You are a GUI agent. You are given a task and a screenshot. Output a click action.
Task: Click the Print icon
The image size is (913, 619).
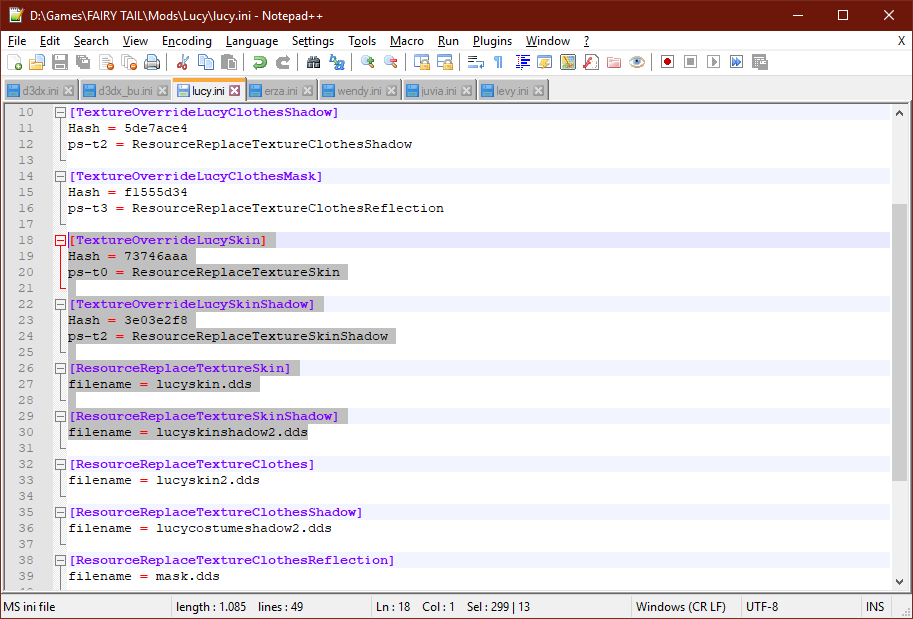tap(152, 62)
